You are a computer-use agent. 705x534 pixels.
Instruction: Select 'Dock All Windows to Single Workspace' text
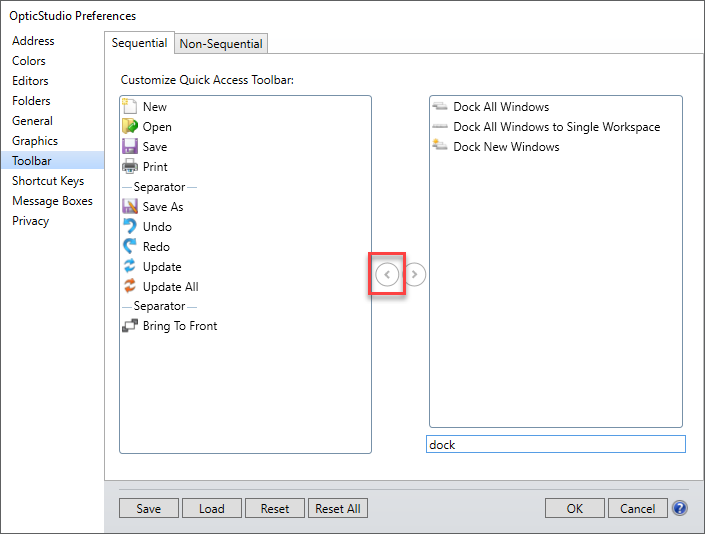coord(557,127)
